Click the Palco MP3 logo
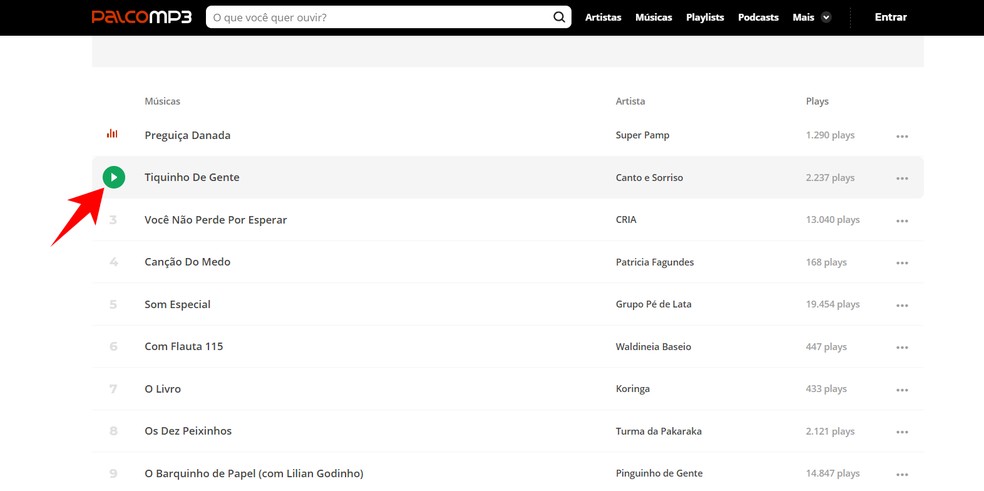 pyautogui.click(x=141, y=17)
